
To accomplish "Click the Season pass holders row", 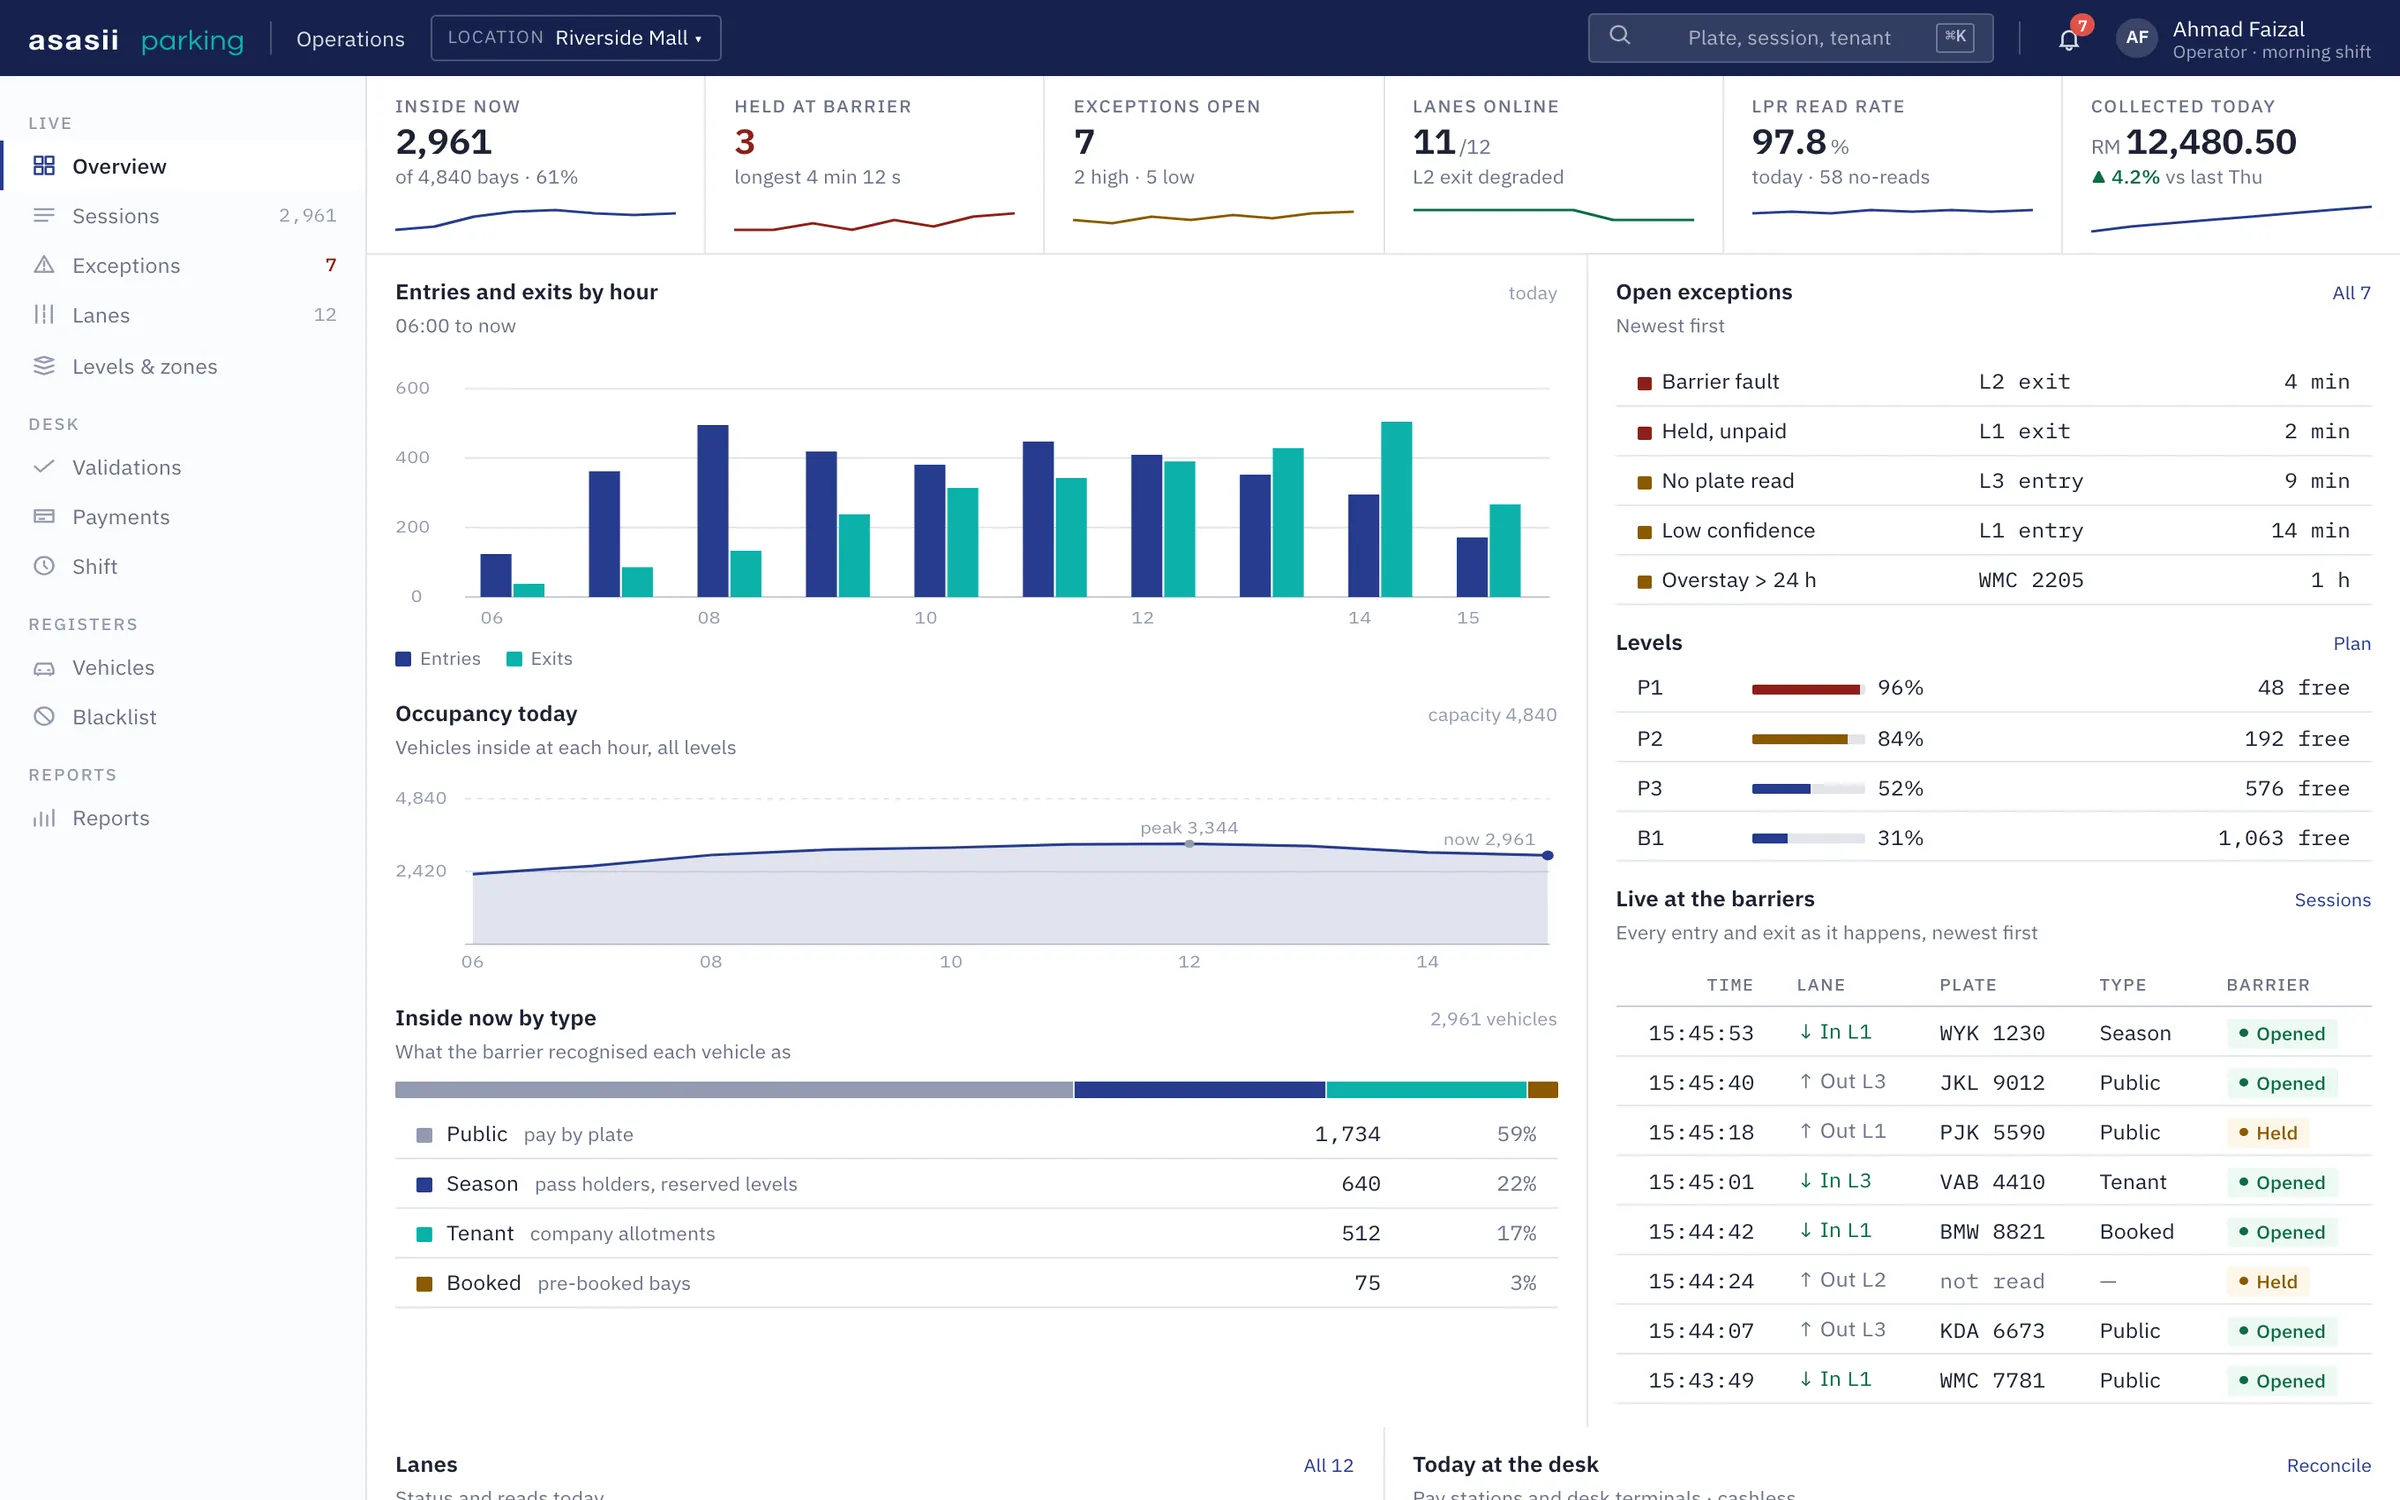I will point(976,1184).
